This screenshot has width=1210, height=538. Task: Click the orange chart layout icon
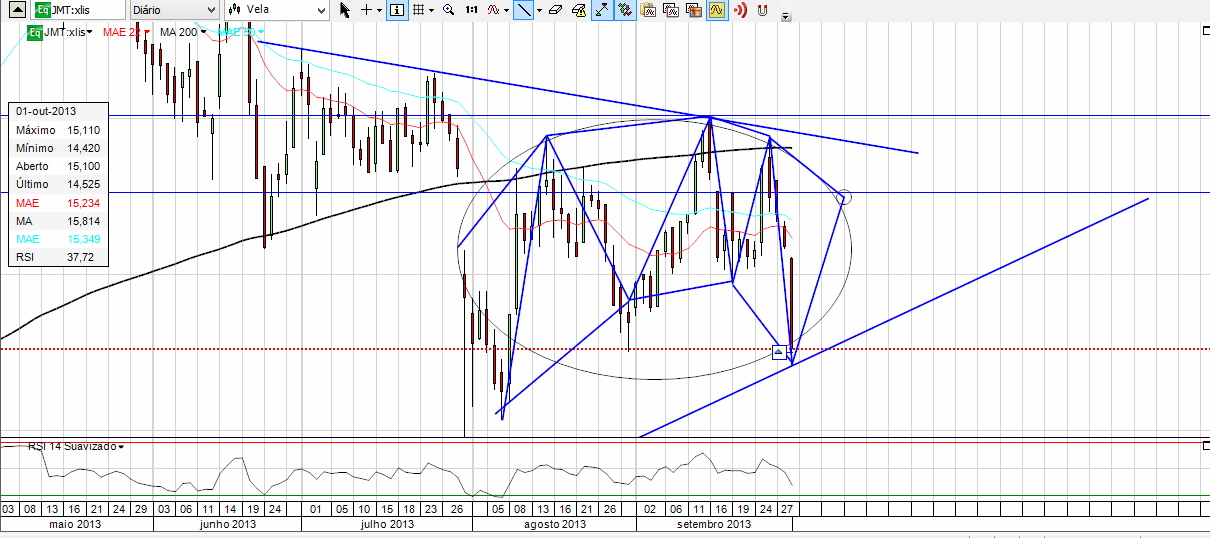pyautogui.click(x=694, y=10)
